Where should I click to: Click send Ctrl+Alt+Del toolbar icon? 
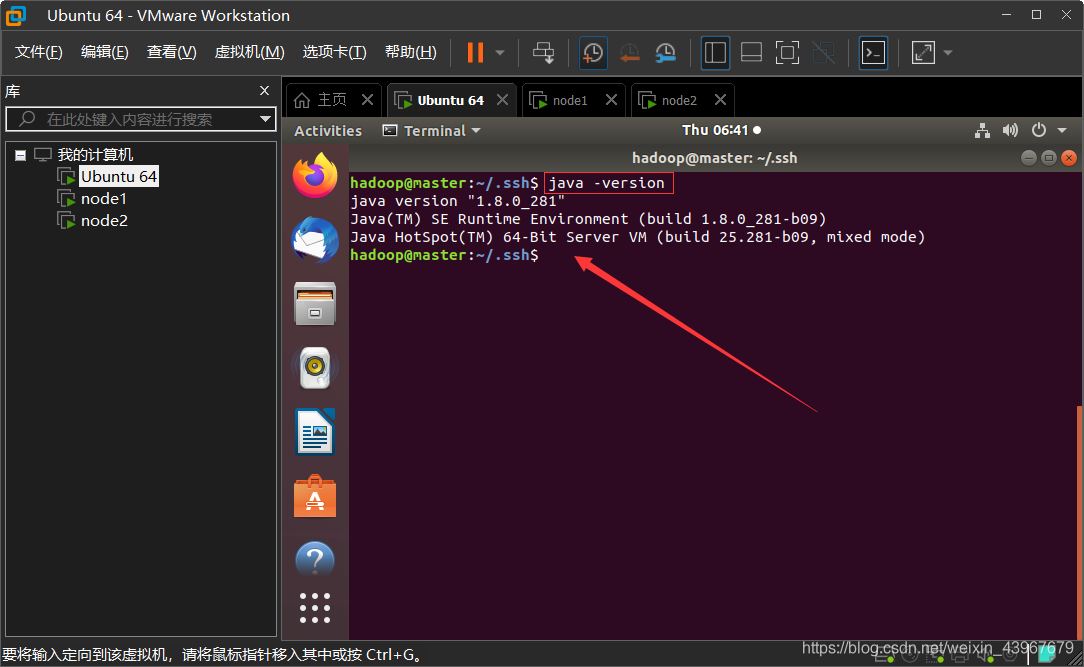[x=543, y=52]
